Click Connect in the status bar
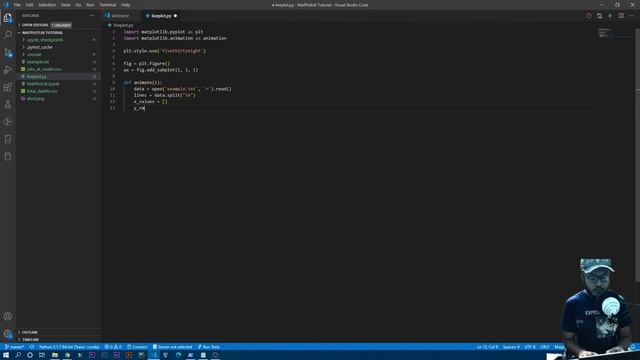This screenshot has width=640, height=360. 137,347
